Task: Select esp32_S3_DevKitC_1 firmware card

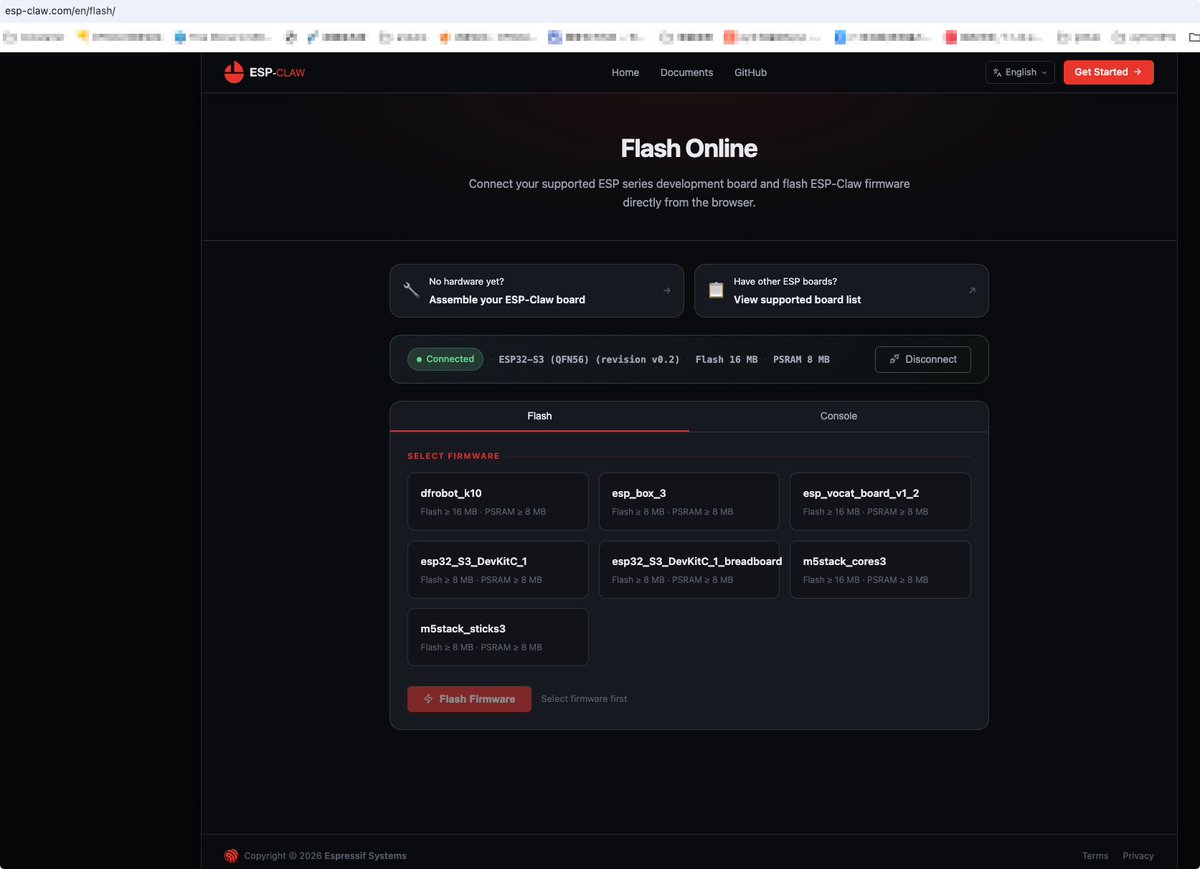Action: click(498, 570)
